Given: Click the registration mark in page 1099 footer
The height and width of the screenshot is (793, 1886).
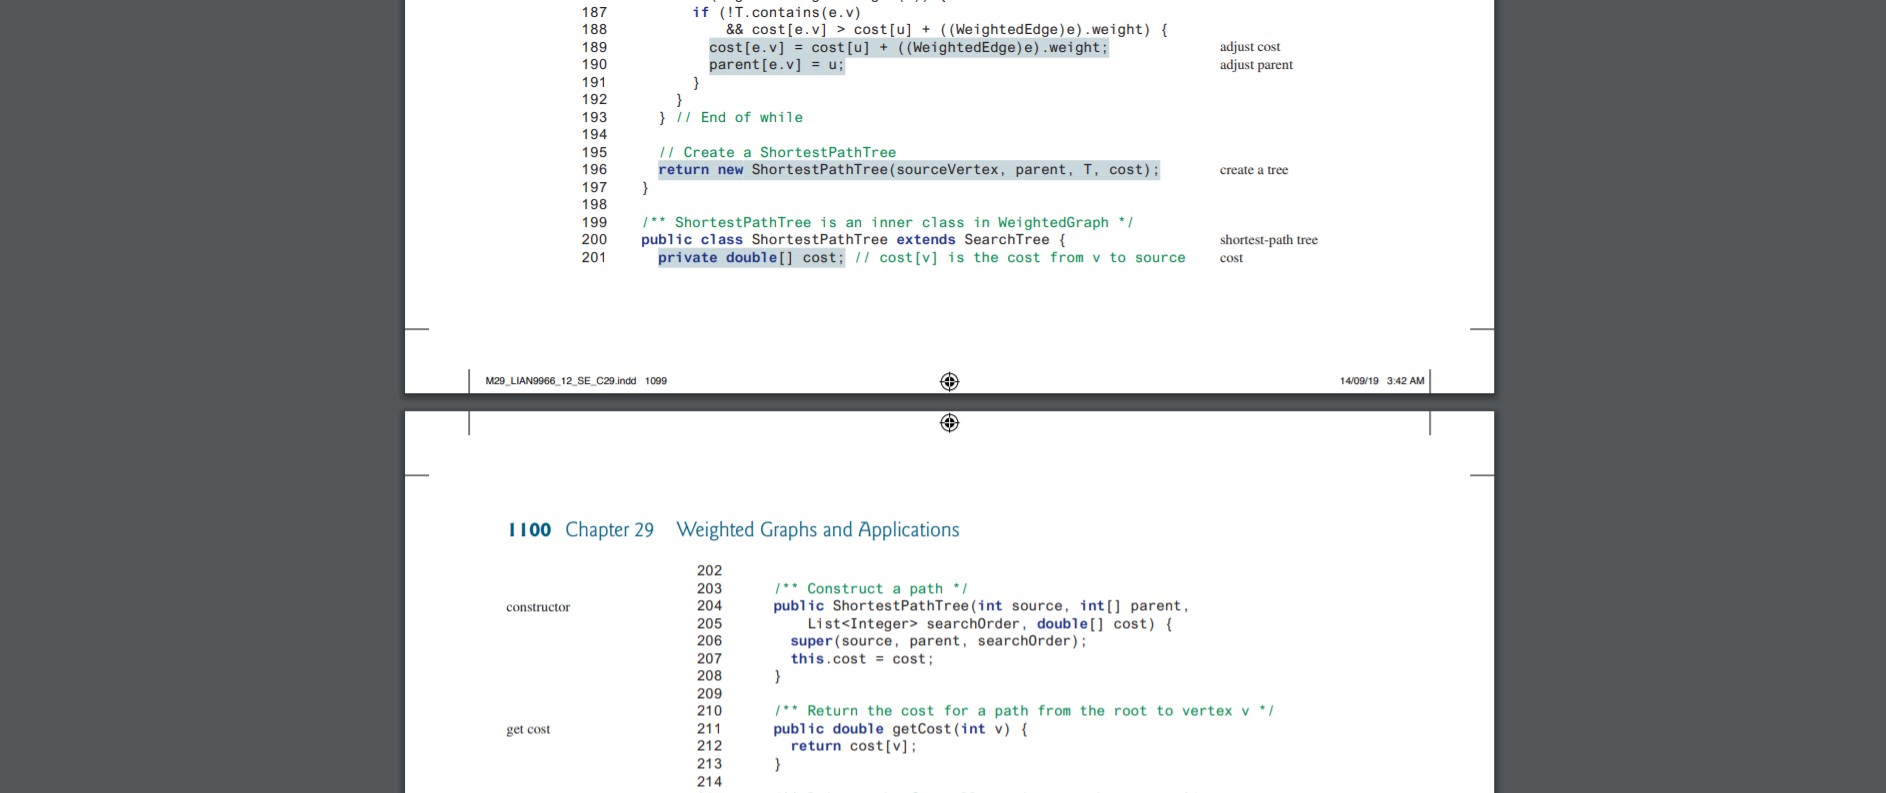Looking at the screenshot, I should [949, 381].
